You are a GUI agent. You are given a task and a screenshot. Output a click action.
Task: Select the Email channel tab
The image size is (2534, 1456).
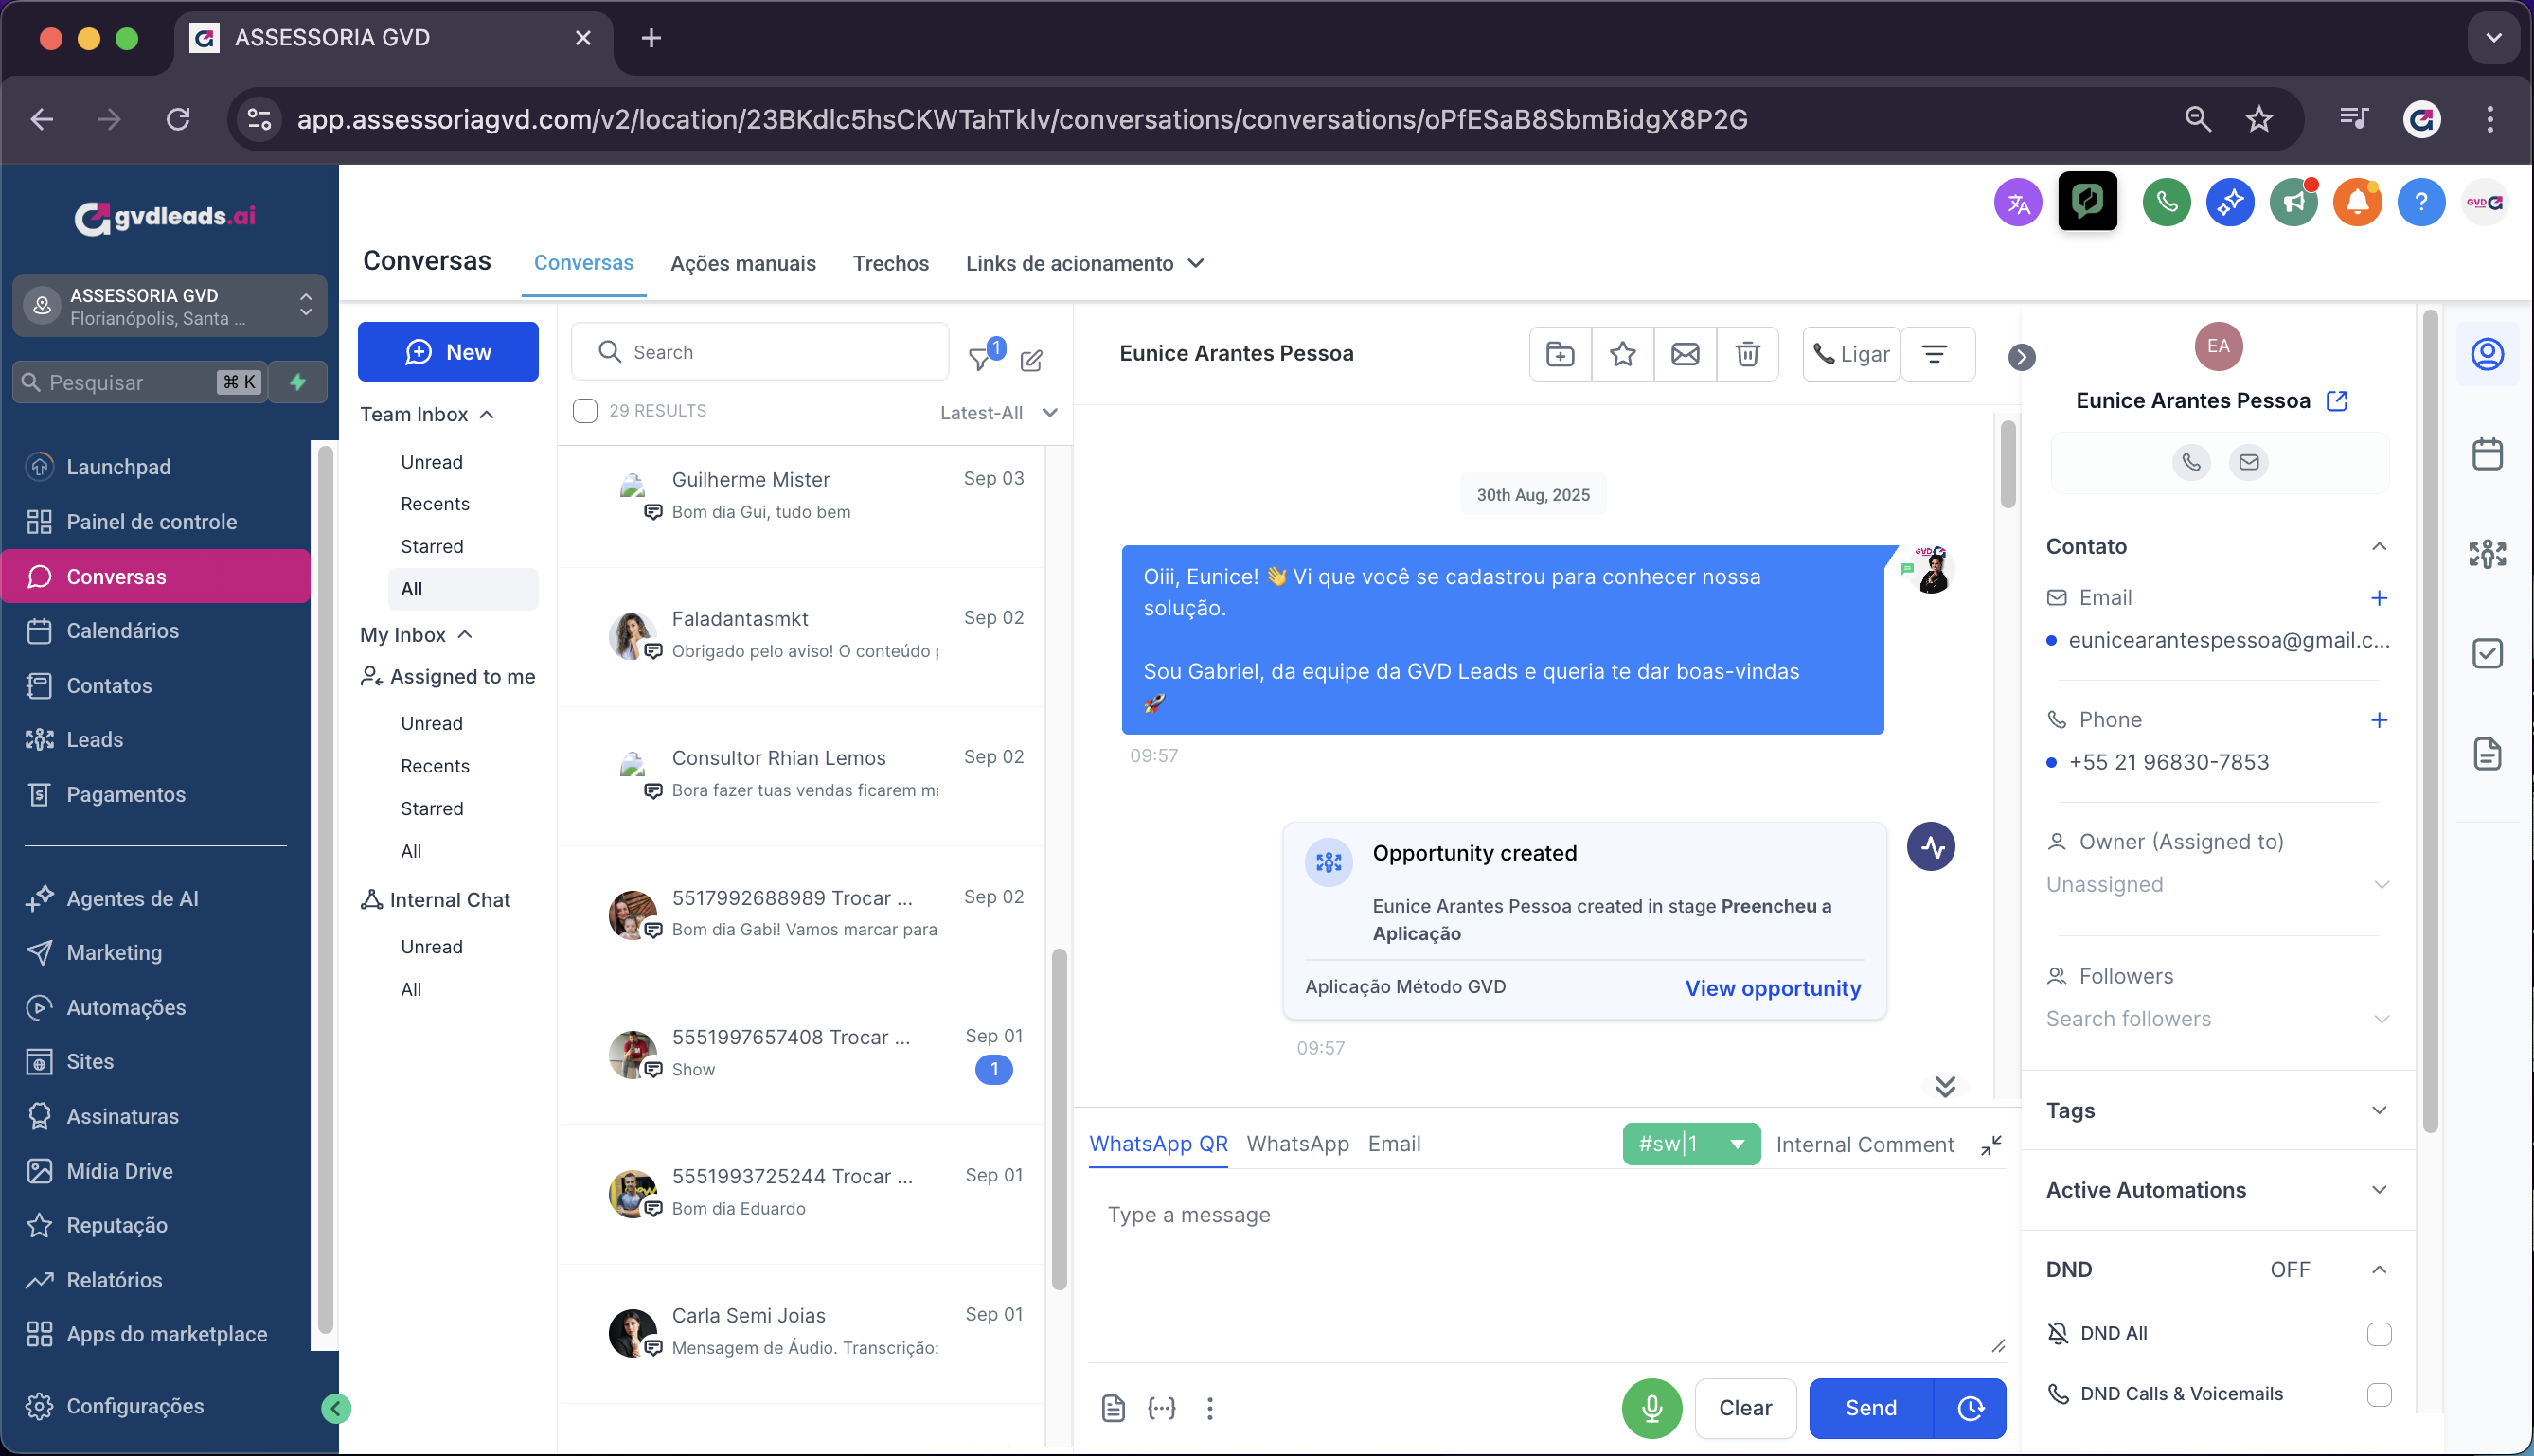[1393, 1144]
